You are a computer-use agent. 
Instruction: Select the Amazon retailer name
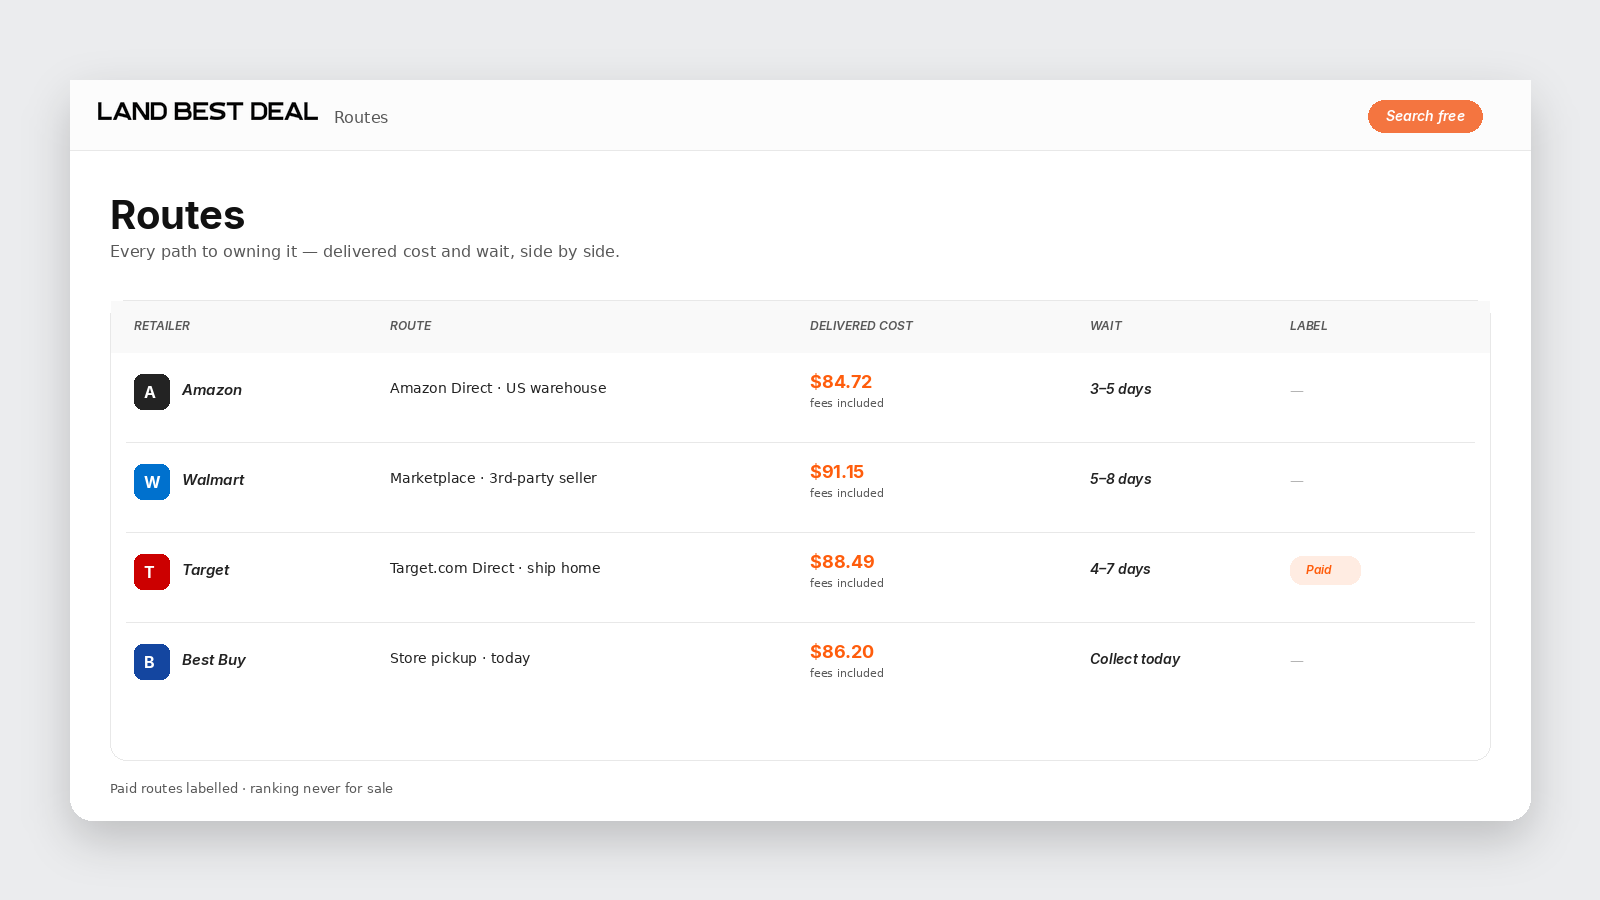pyautogui.click(x=212, y=390)
